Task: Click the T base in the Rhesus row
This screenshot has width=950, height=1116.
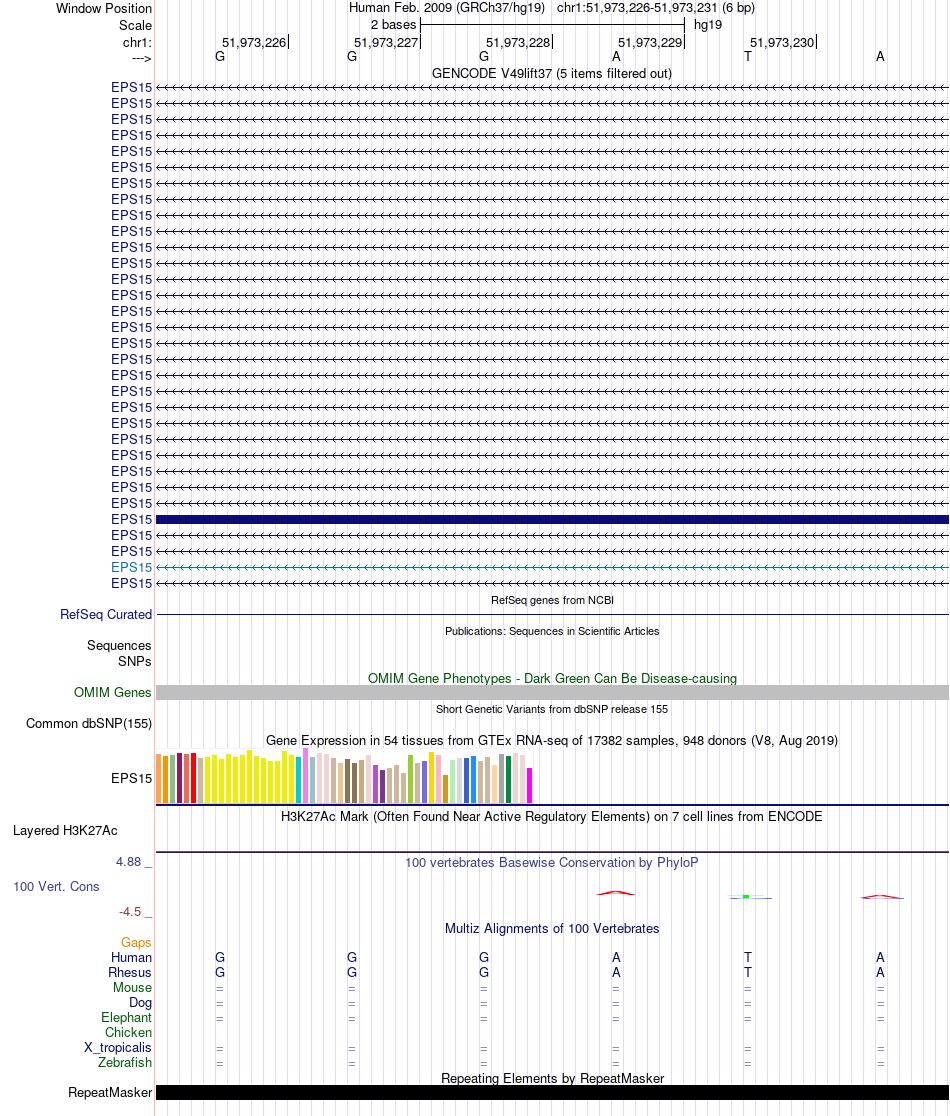Action: point(748,972)
